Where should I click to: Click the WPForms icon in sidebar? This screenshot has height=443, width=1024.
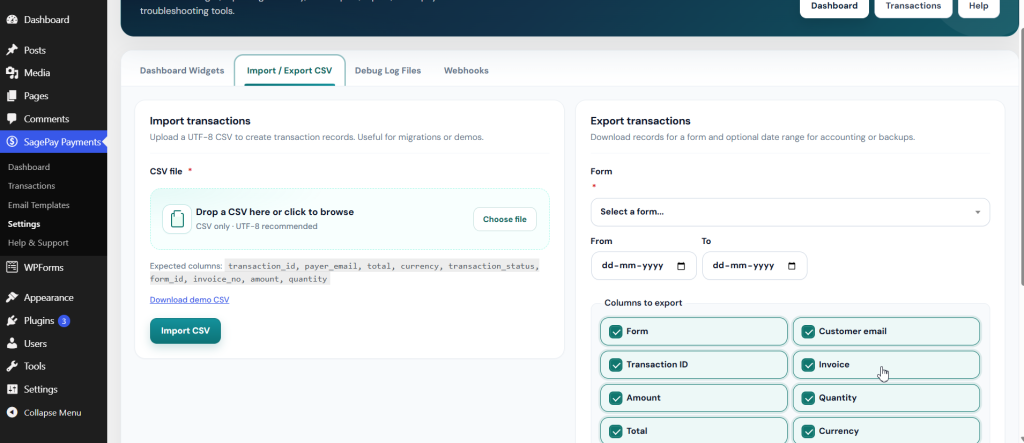[12, 267]
